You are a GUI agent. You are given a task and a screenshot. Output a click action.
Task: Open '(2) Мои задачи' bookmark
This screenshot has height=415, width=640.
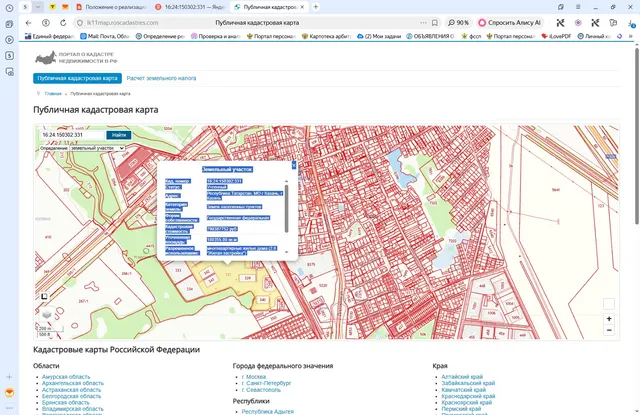coord(379,36)
